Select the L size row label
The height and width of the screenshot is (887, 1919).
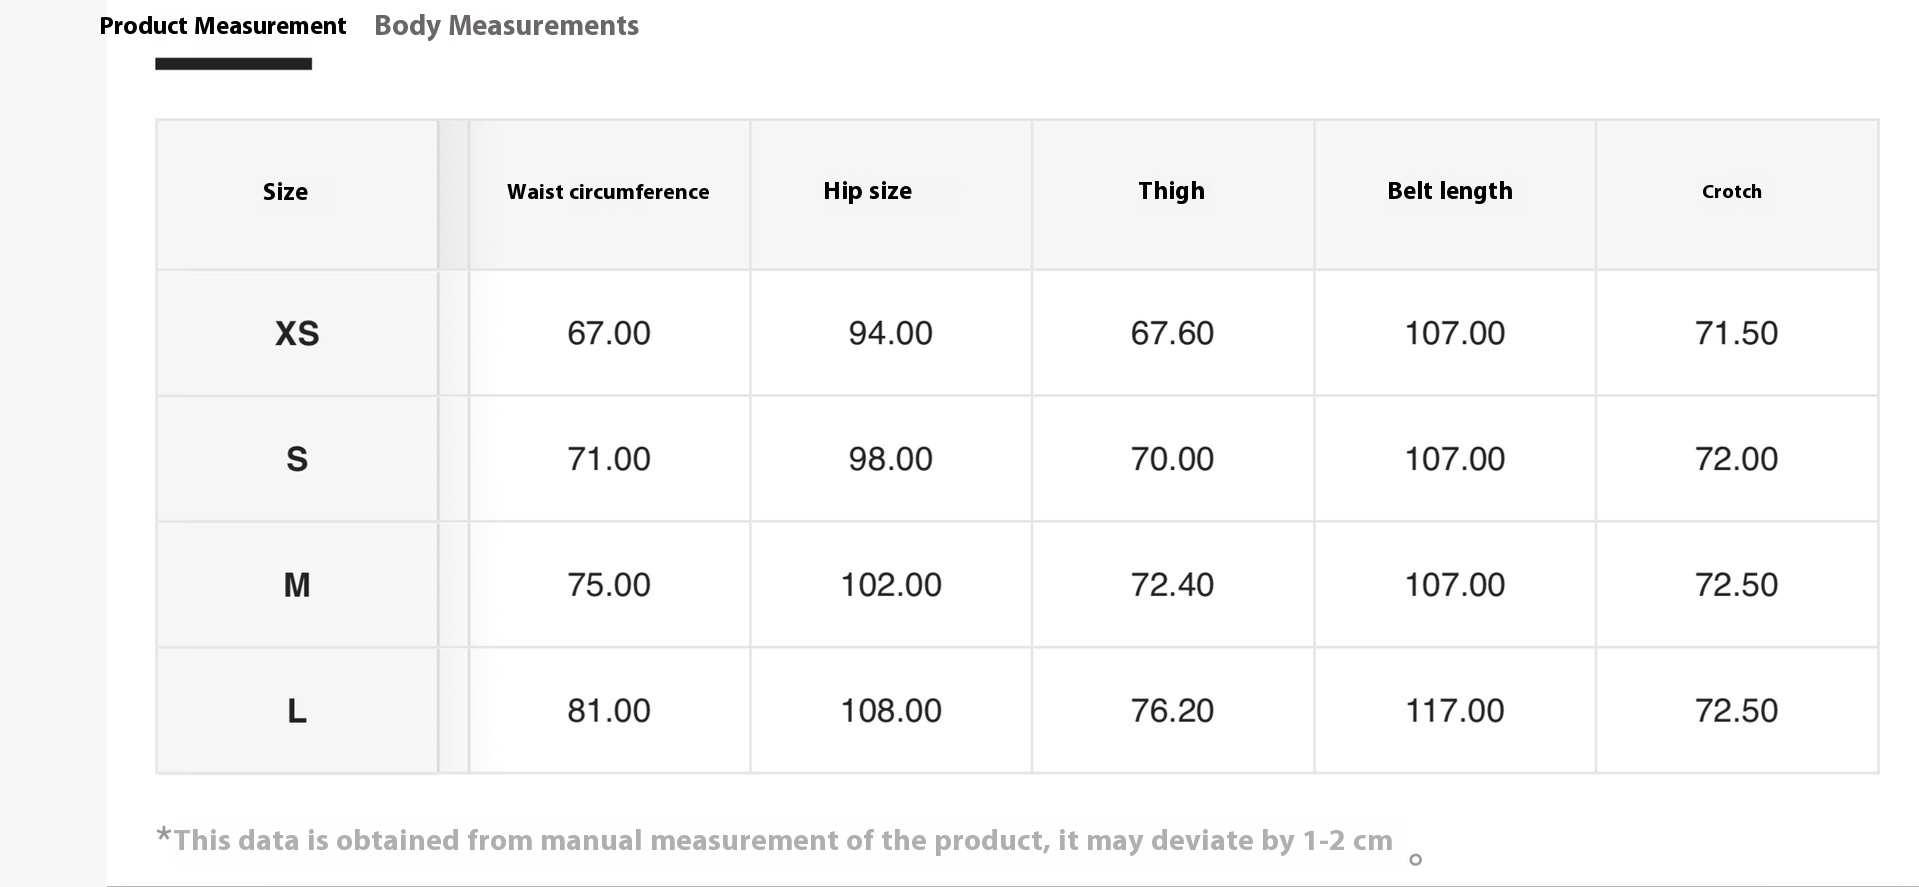click(x=297, y=711)
